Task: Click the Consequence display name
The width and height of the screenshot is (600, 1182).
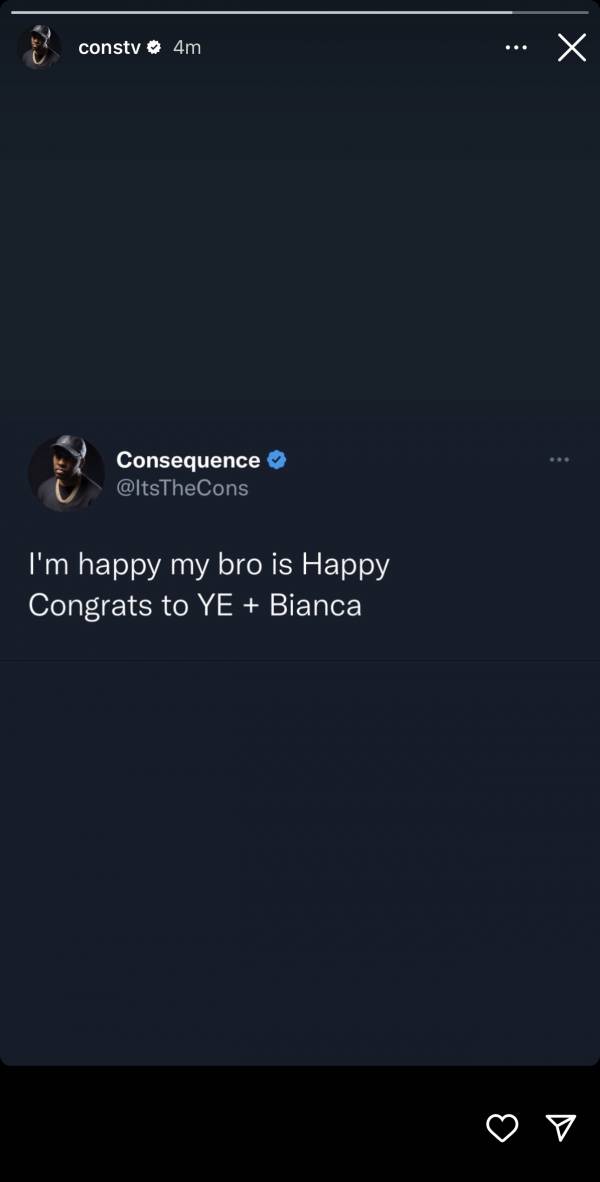Action: pos(188,460)
